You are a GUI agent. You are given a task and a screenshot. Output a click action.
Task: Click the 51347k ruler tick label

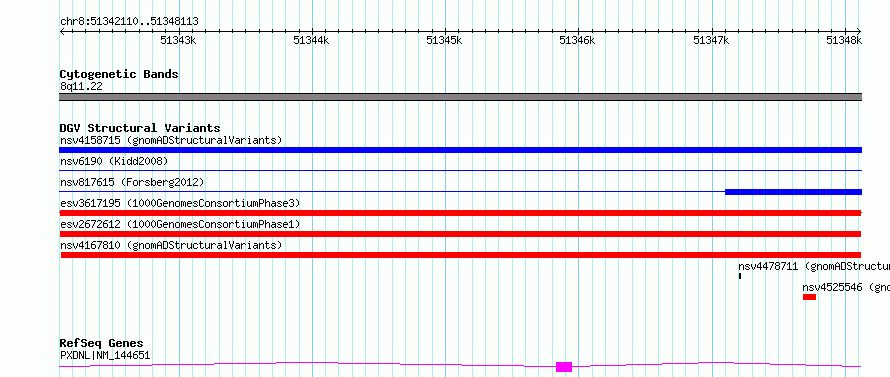[712, 40]
